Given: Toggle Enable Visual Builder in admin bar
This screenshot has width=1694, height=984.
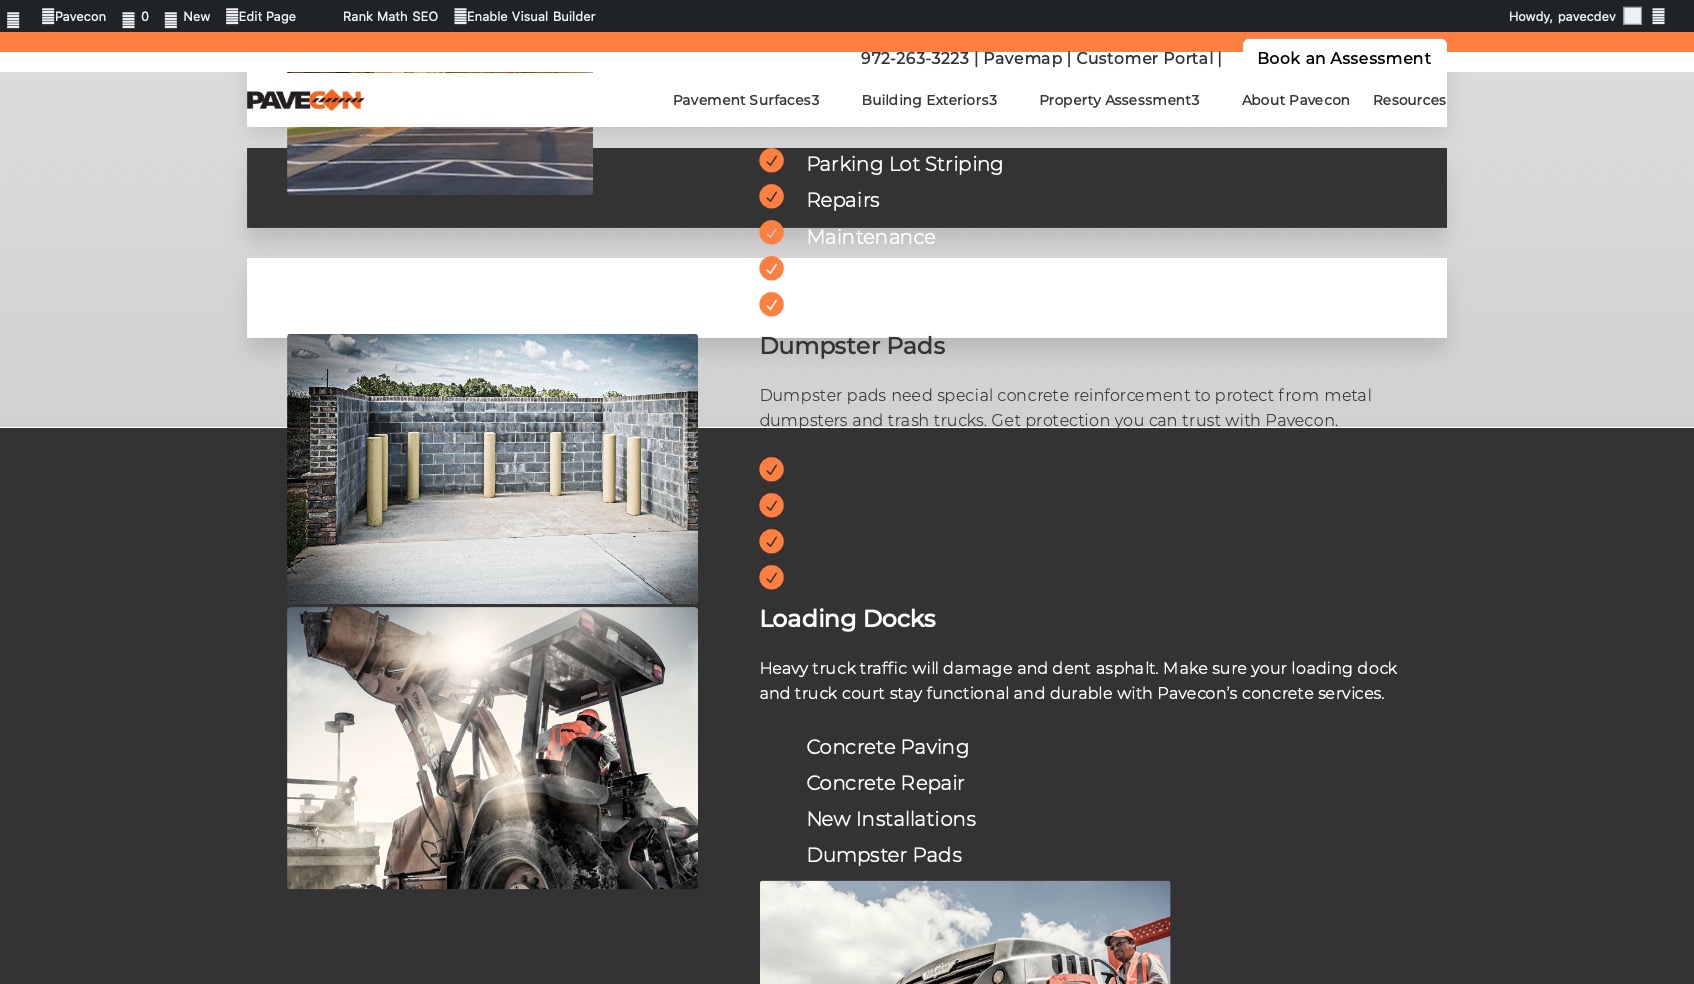Looking at the screenshot, I should pos(524,17).
